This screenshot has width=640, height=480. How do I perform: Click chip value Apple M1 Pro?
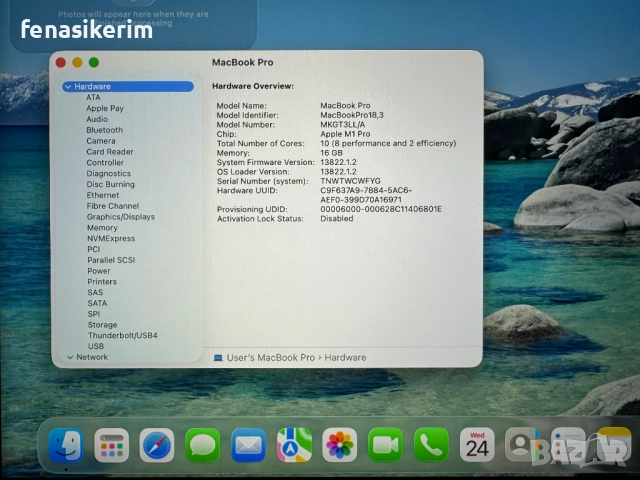point(345,134)
